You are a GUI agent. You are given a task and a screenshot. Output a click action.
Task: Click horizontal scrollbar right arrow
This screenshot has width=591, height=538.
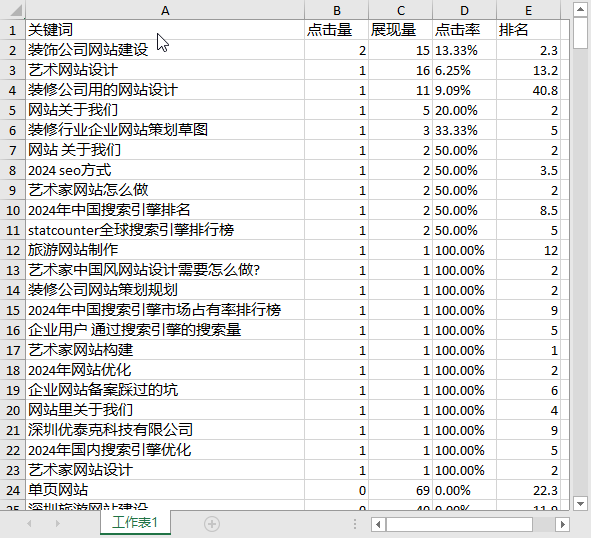point(562,524)
